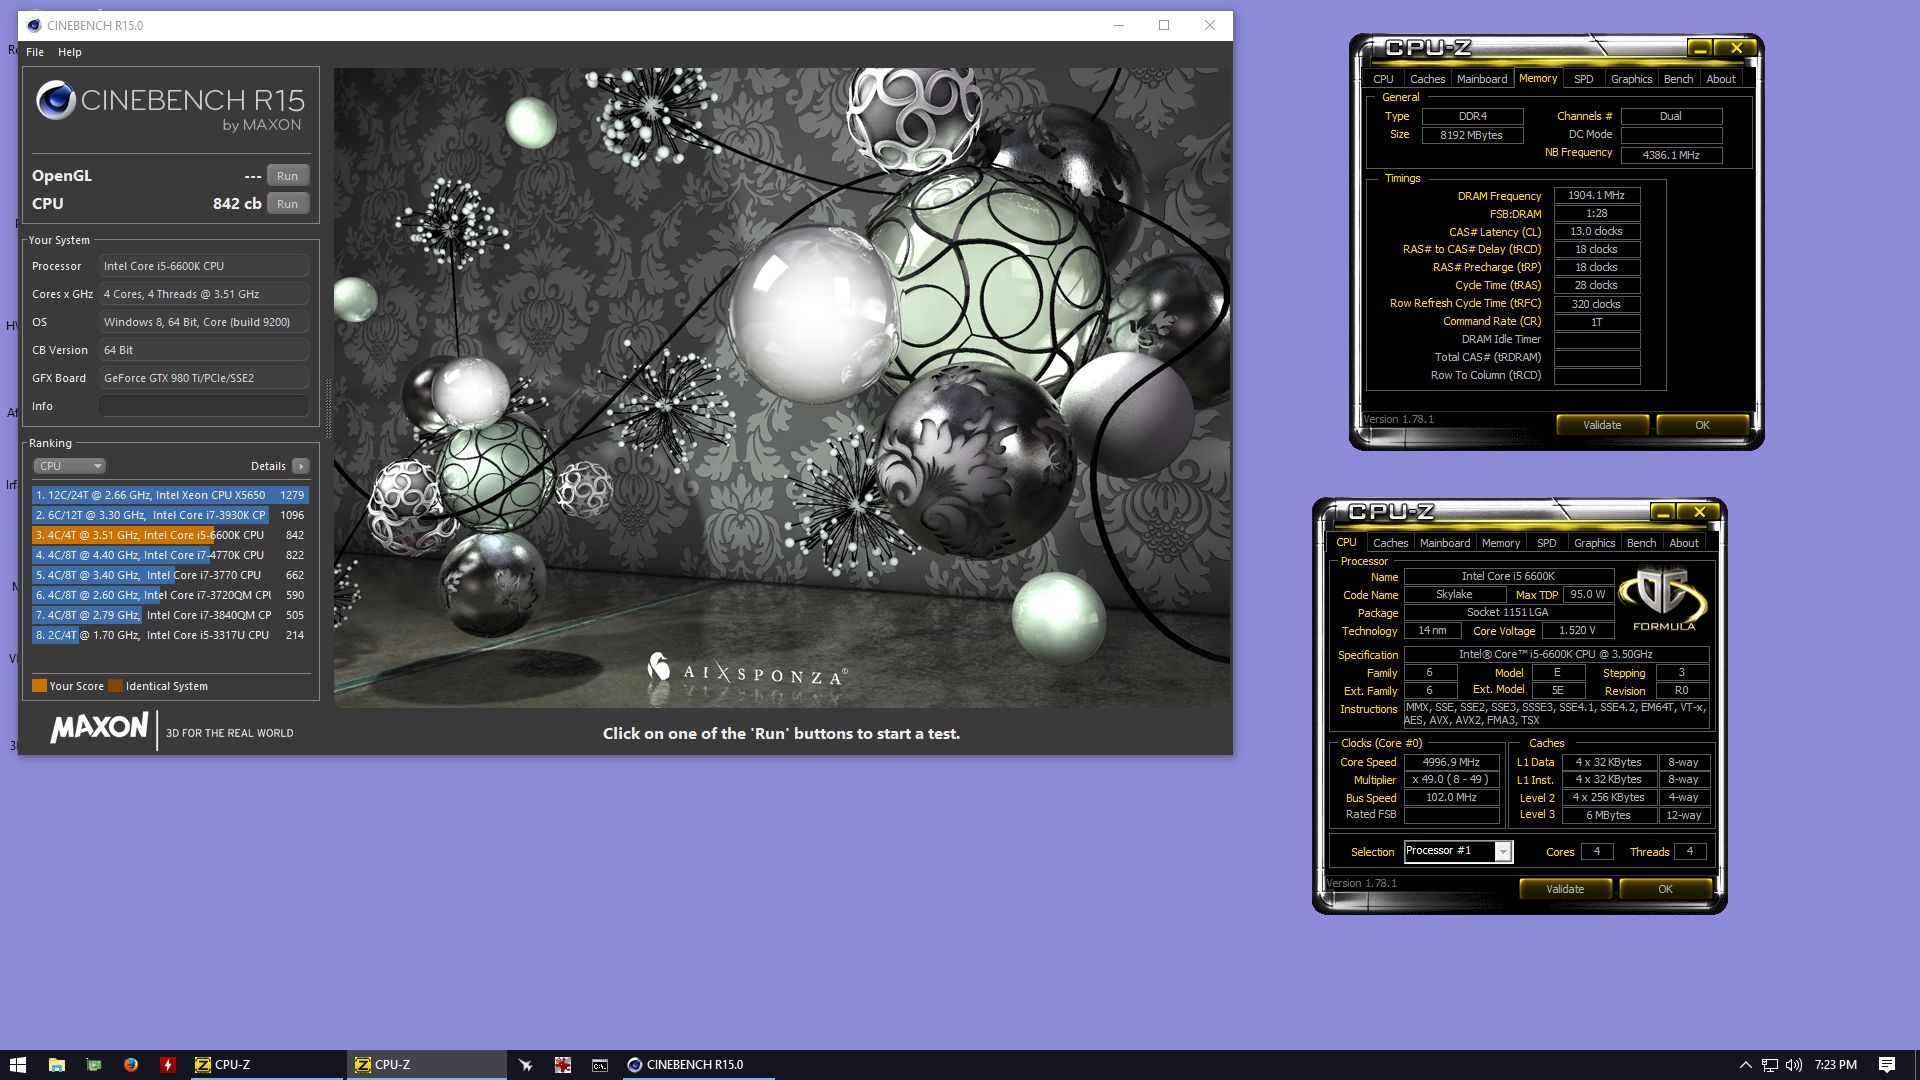Click the DRAM Frequency value 1904.1 MHz
The height and width of the screenshot is (1080, 1920).
1596,196
